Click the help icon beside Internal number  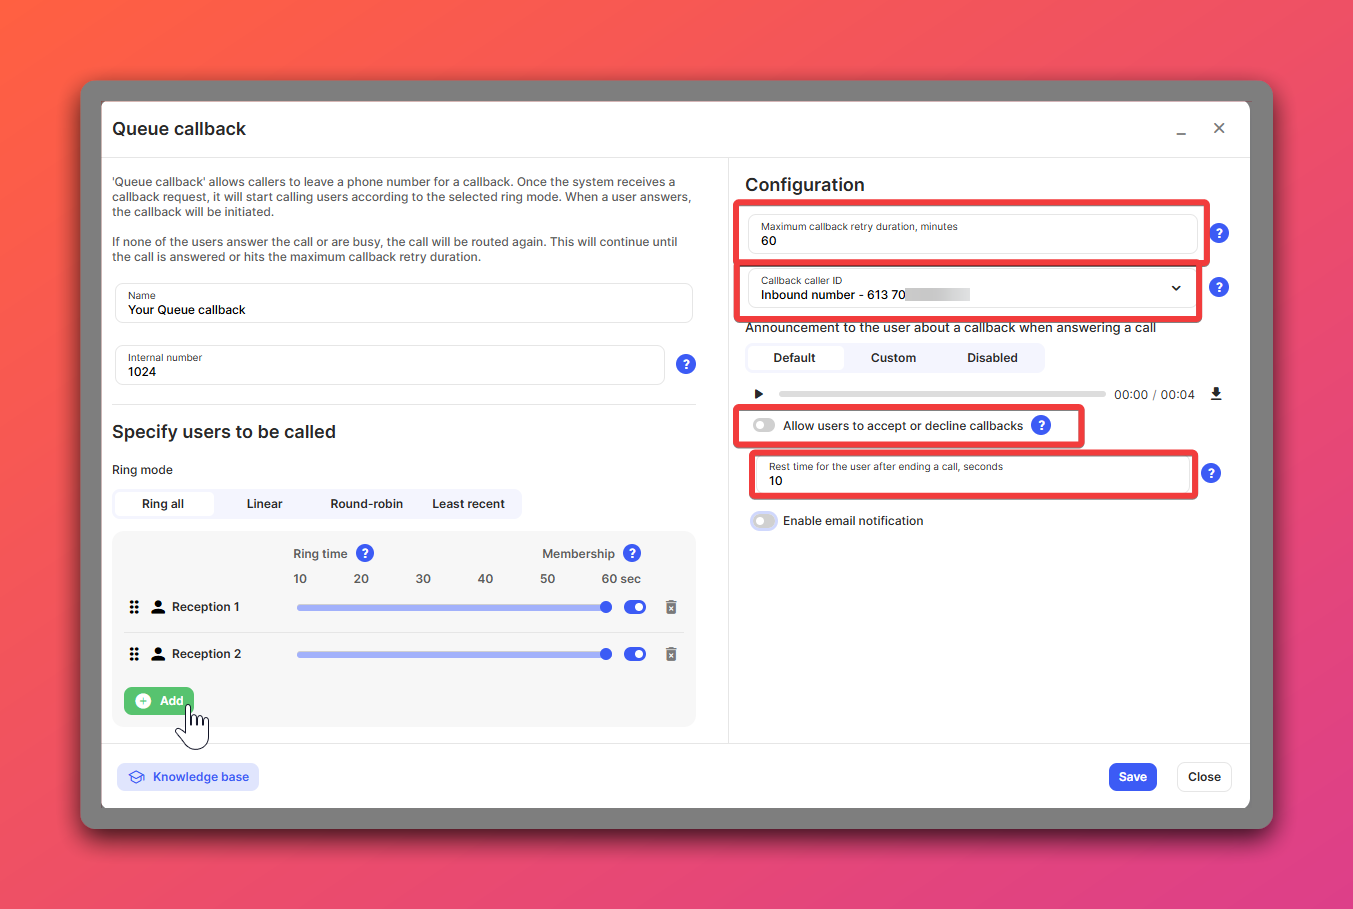686,364
